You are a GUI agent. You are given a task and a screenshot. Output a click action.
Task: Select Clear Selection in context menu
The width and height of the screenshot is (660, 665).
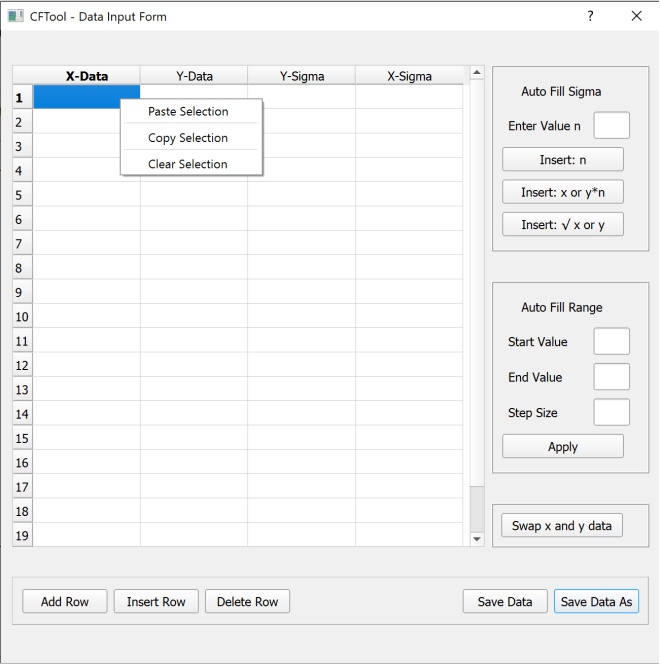(188, 164)
